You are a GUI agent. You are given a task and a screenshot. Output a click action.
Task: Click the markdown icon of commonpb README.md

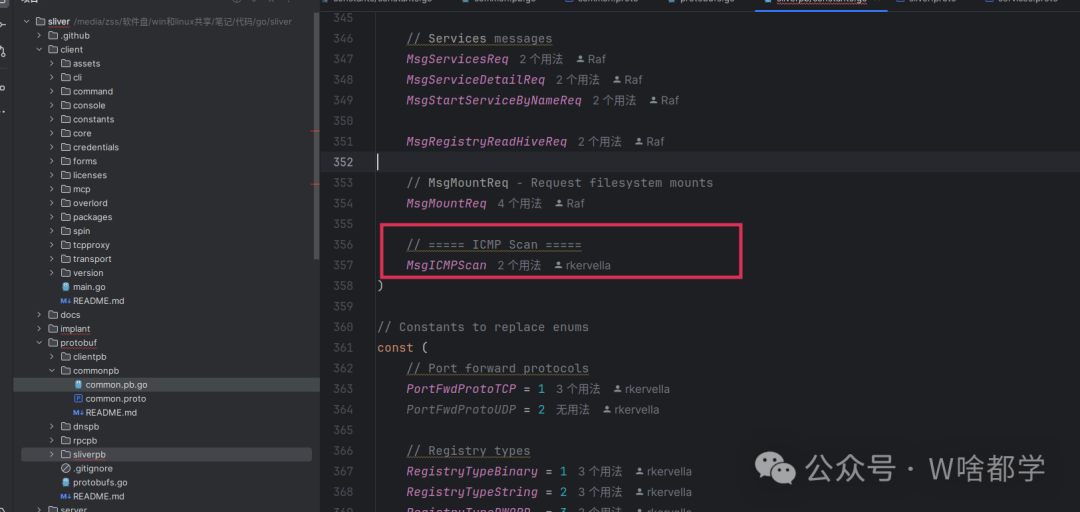(x=79, y=413)
